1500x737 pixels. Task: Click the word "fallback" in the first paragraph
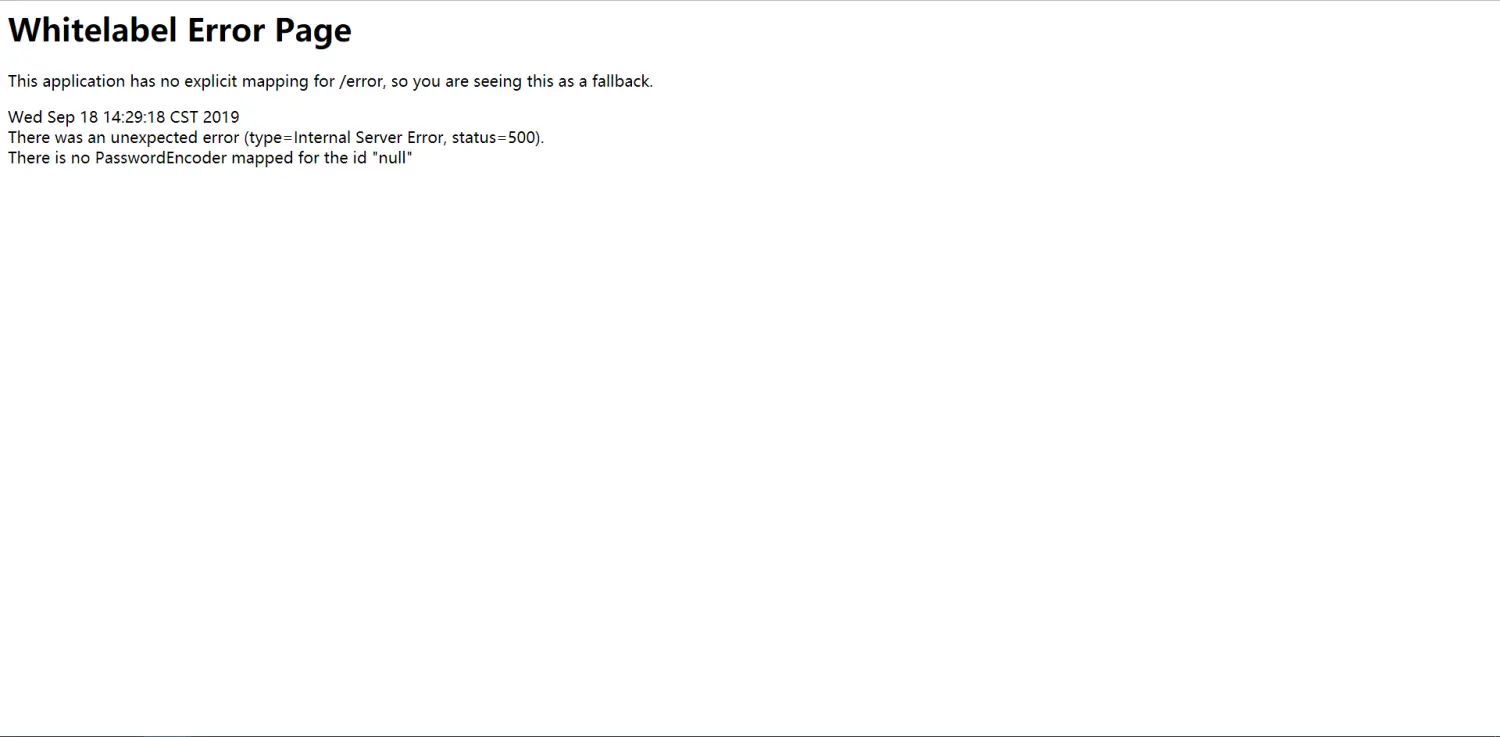tap(620, 82)
